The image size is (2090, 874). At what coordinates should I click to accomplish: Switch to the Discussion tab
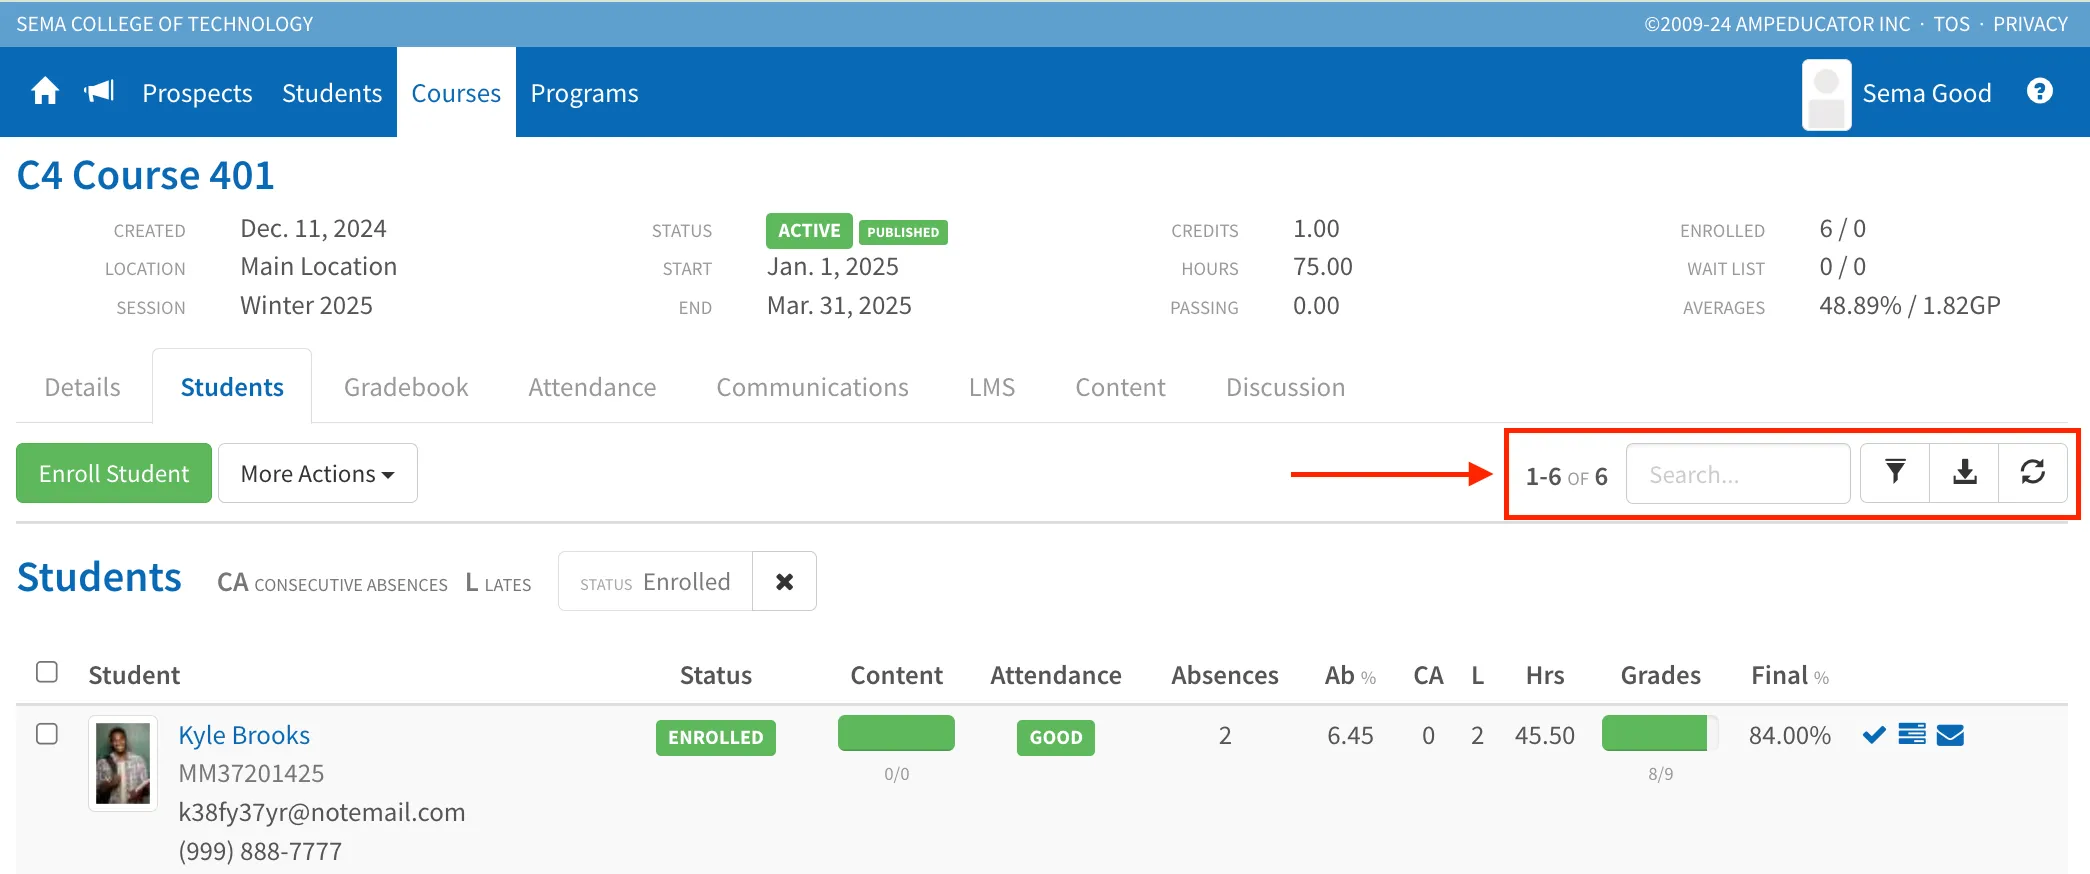(1285, 387)
